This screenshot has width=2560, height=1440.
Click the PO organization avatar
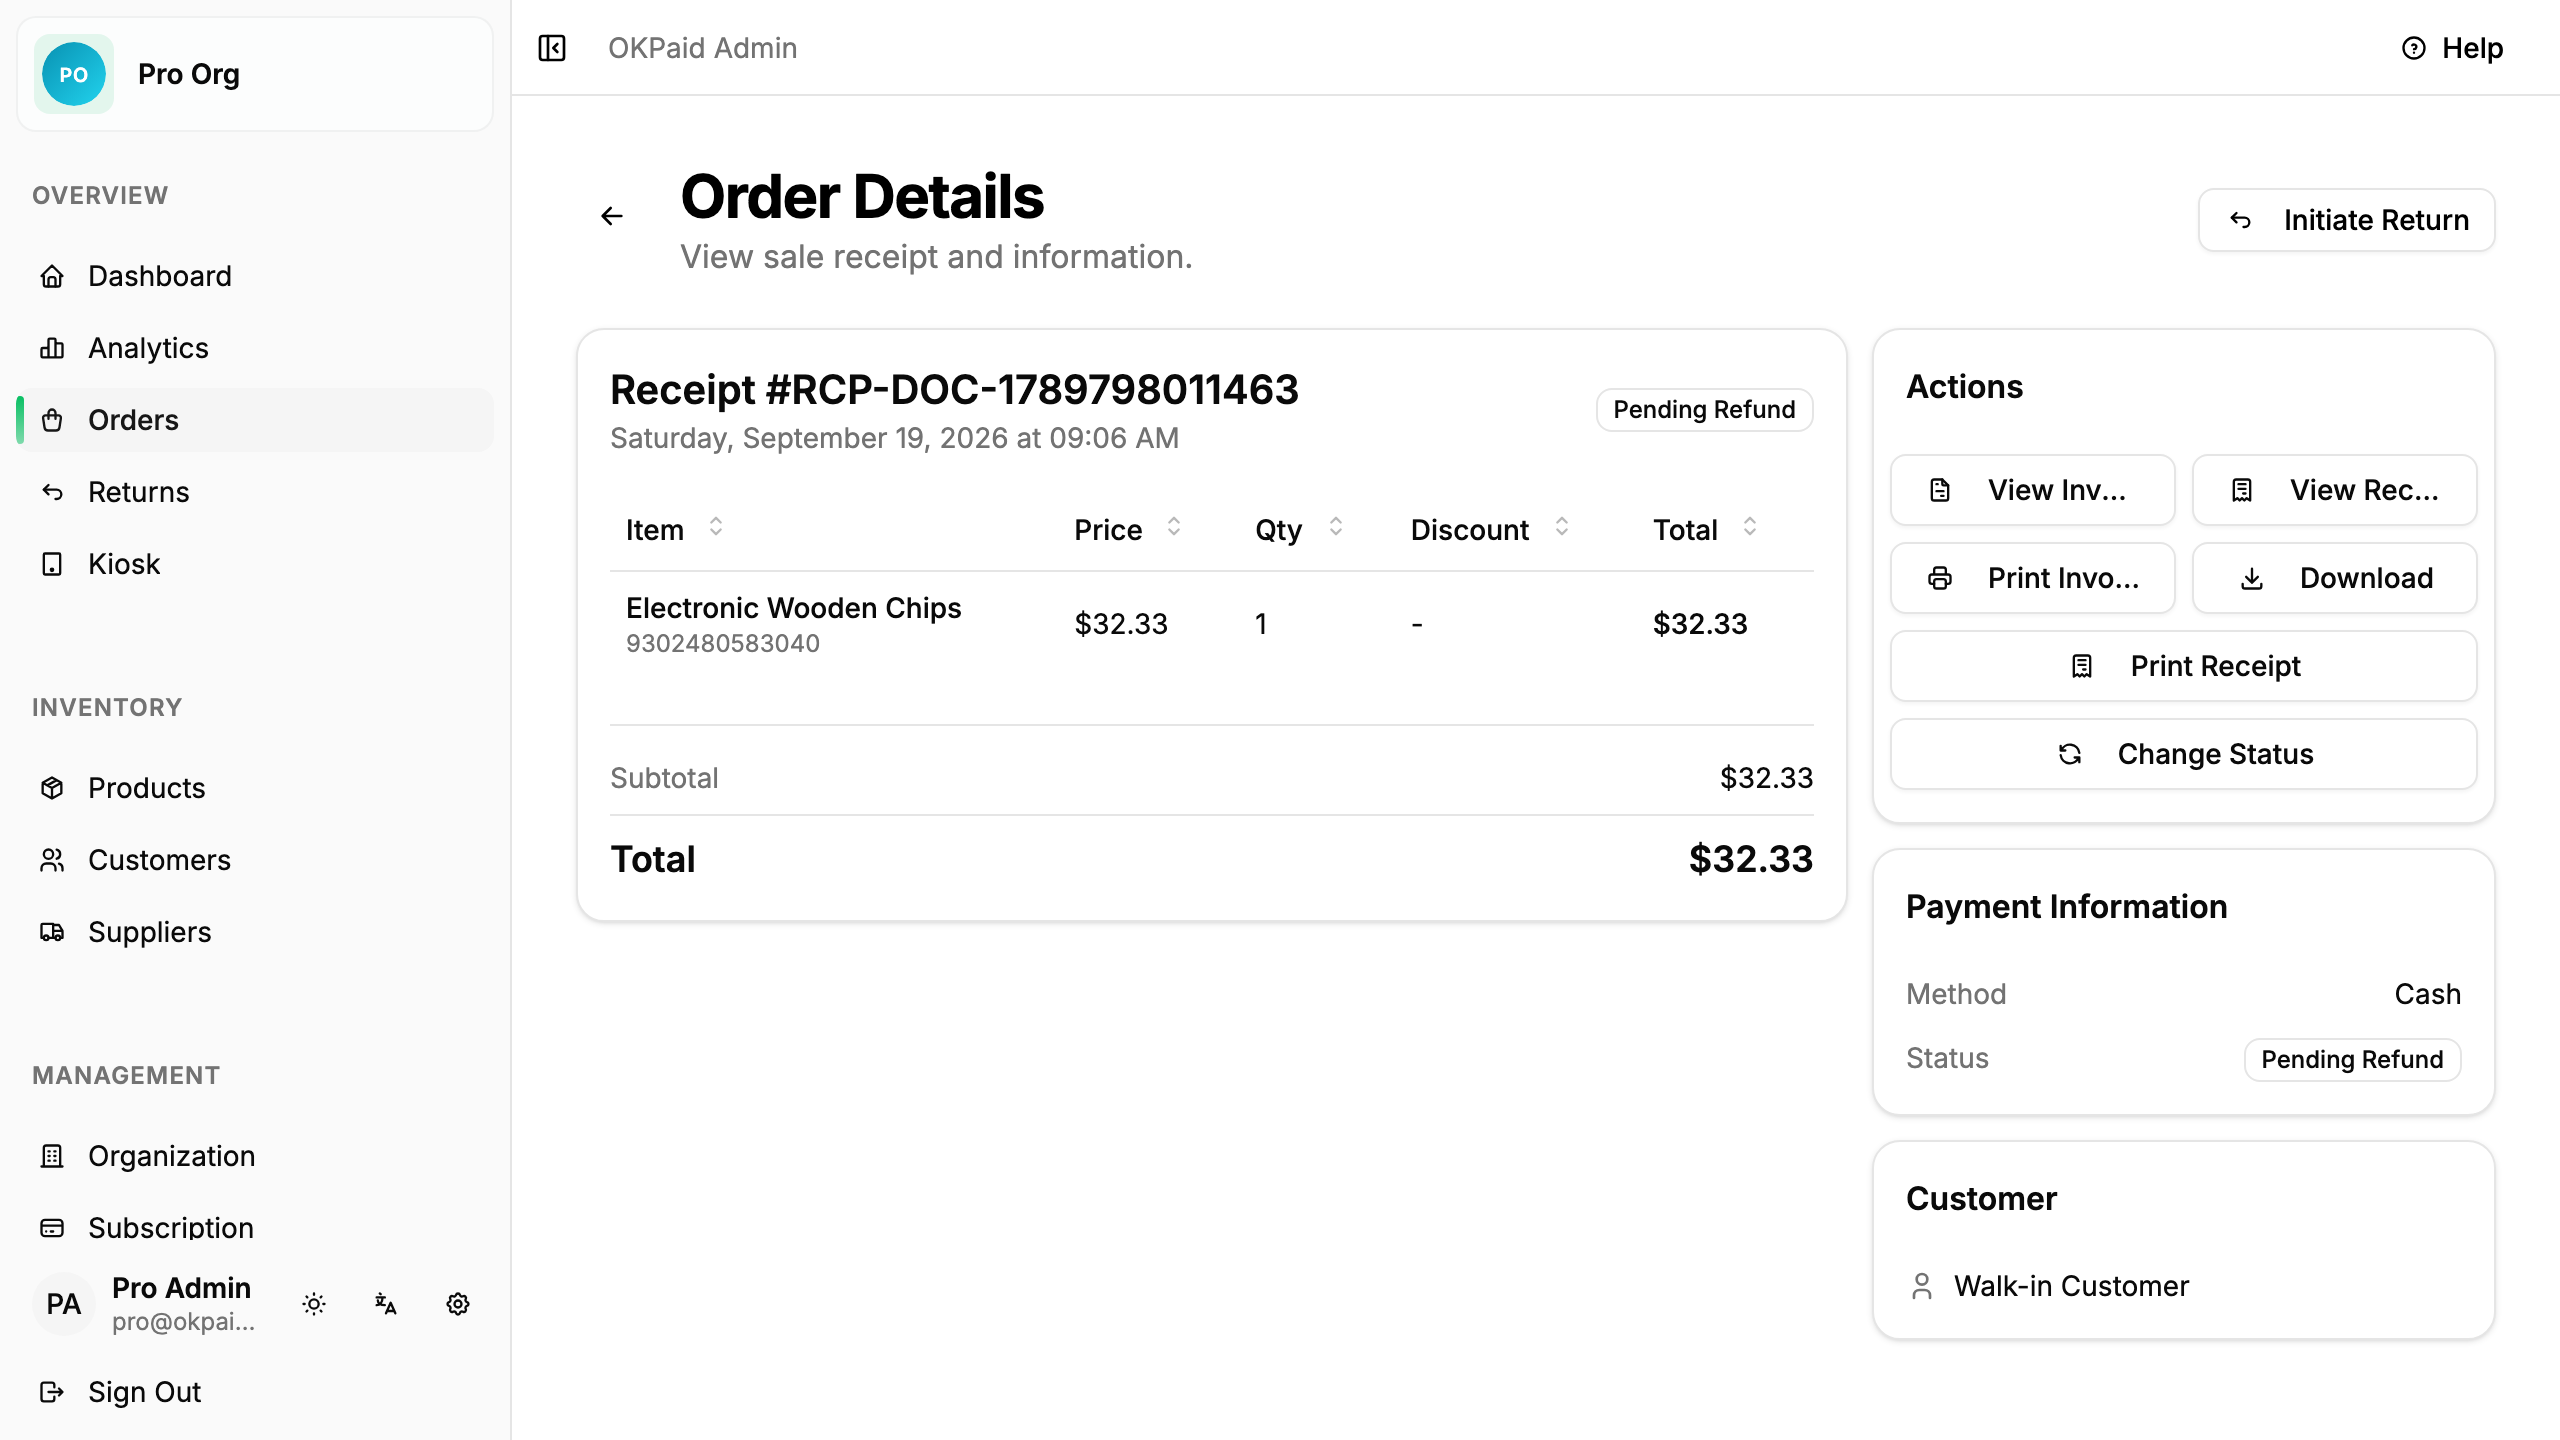(x=74, y=74)
